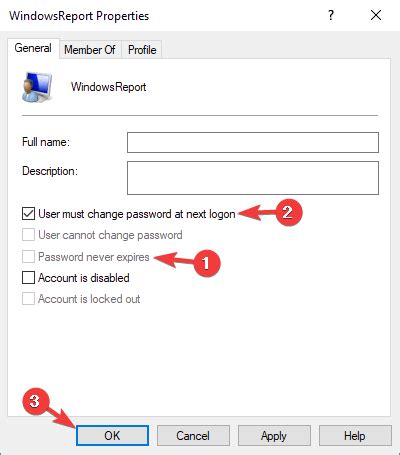Click inside the Description text box
The image size is (400, 455).
coord(253,178)
